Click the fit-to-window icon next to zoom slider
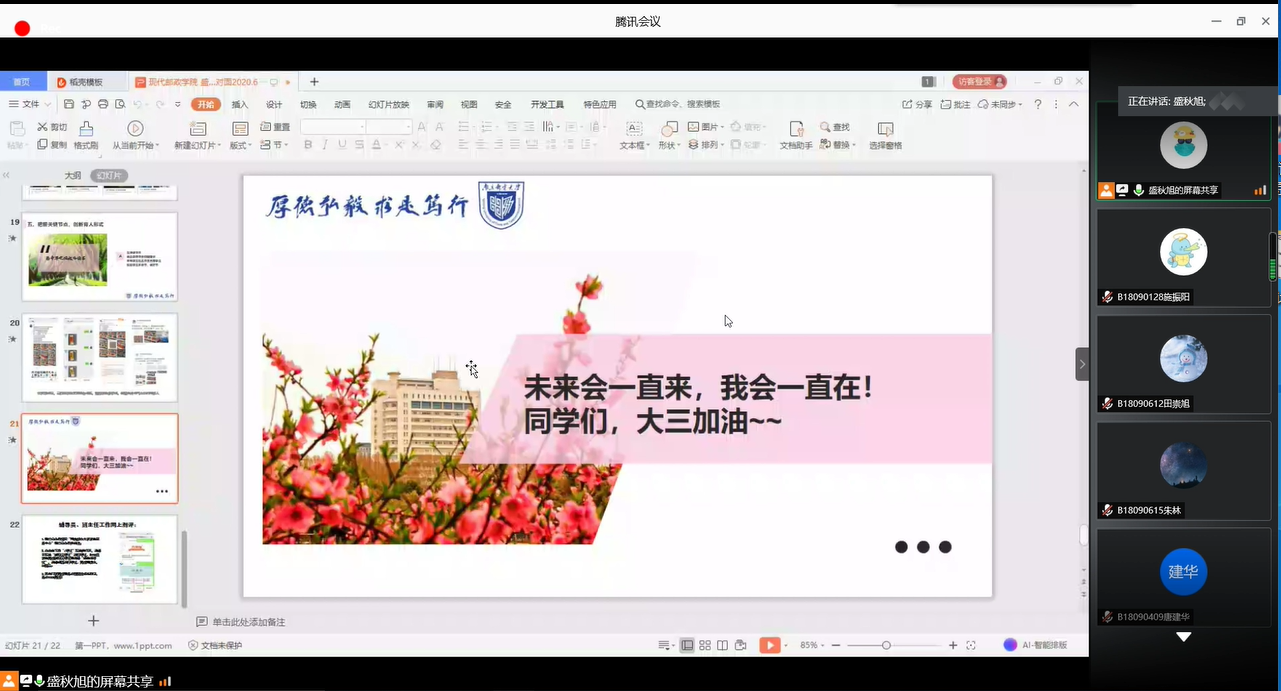Viewport: 1281px width, 691px height. click(971, 645)
